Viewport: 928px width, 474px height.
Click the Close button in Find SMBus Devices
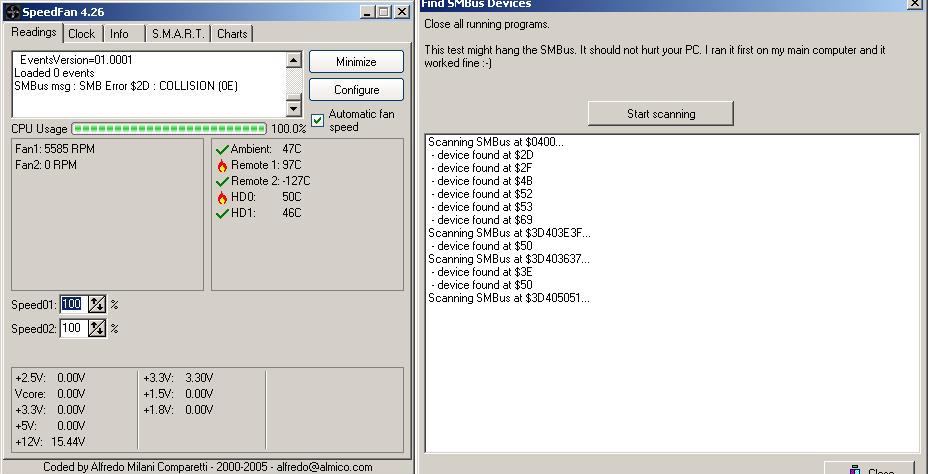coord(869,468)
